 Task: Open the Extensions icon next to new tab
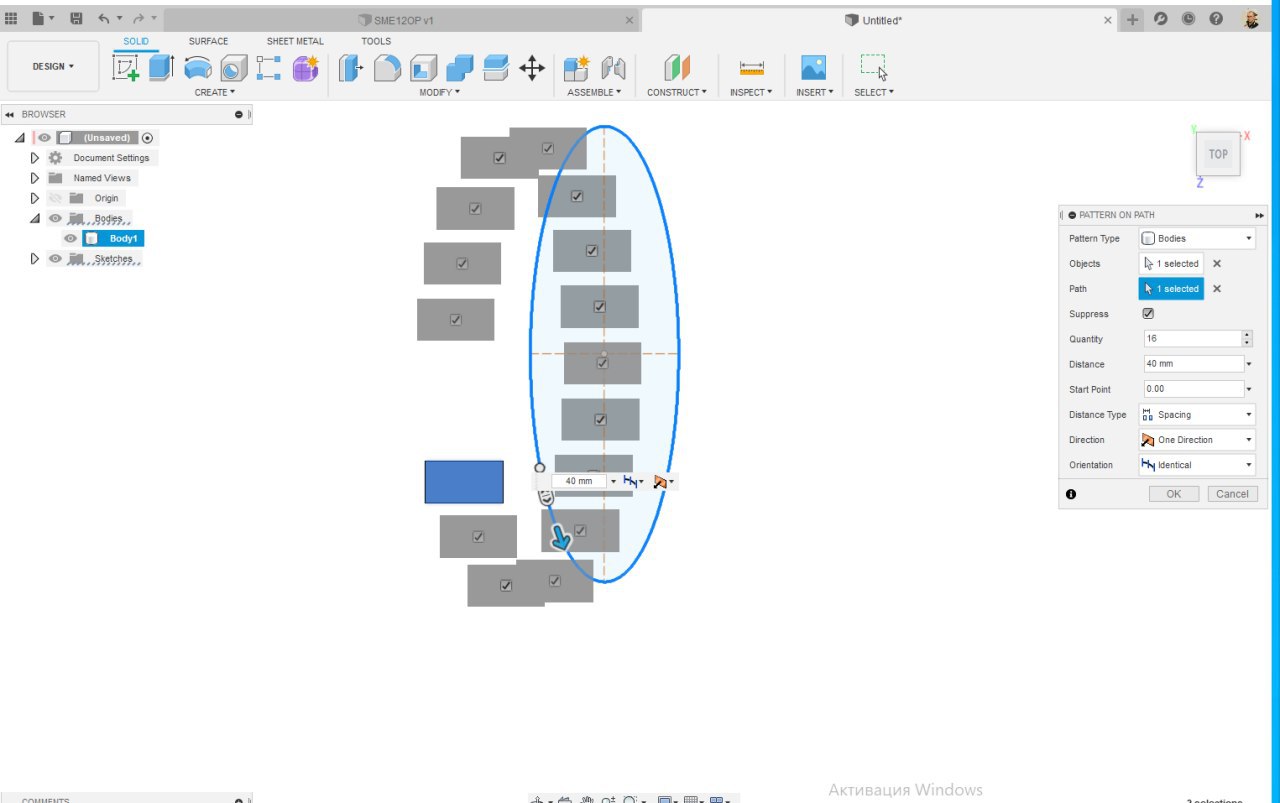1160,19
